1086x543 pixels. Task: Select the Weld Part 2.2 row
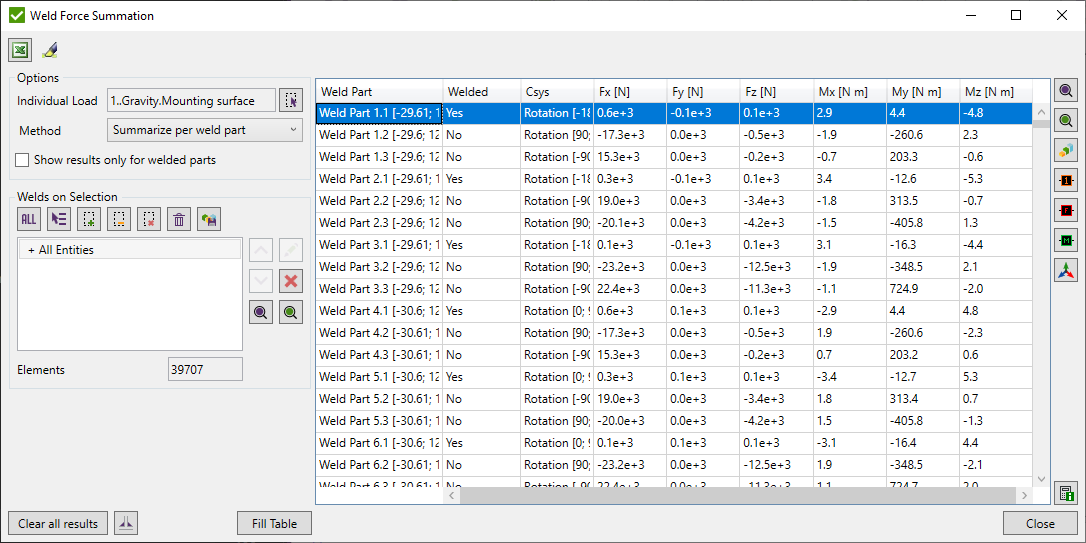[380, 201]
